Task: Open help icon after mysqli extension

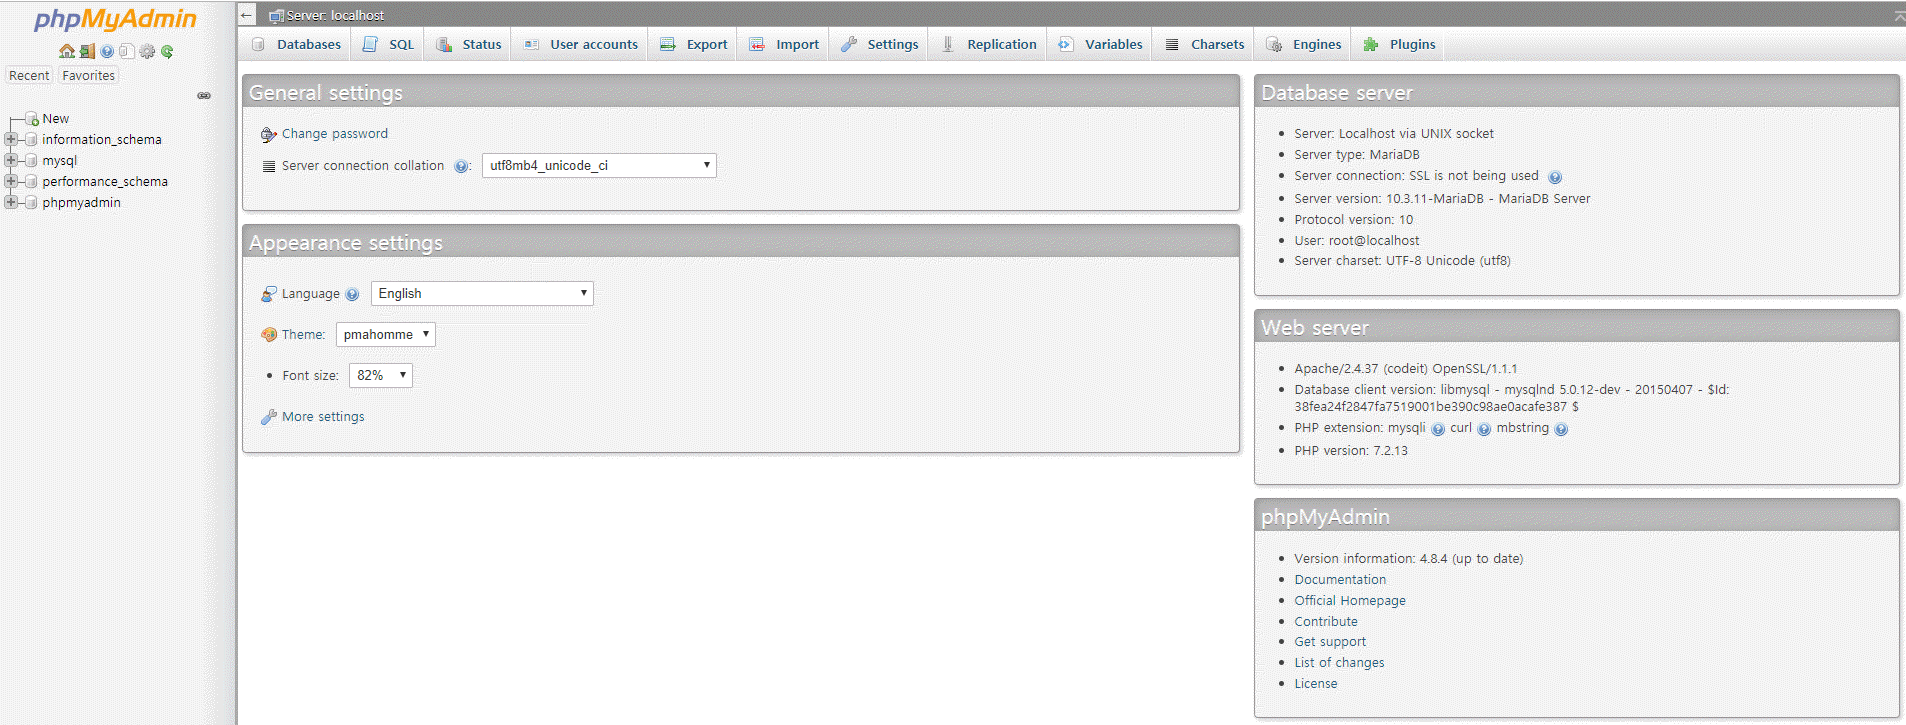Action: [1438, 429]
